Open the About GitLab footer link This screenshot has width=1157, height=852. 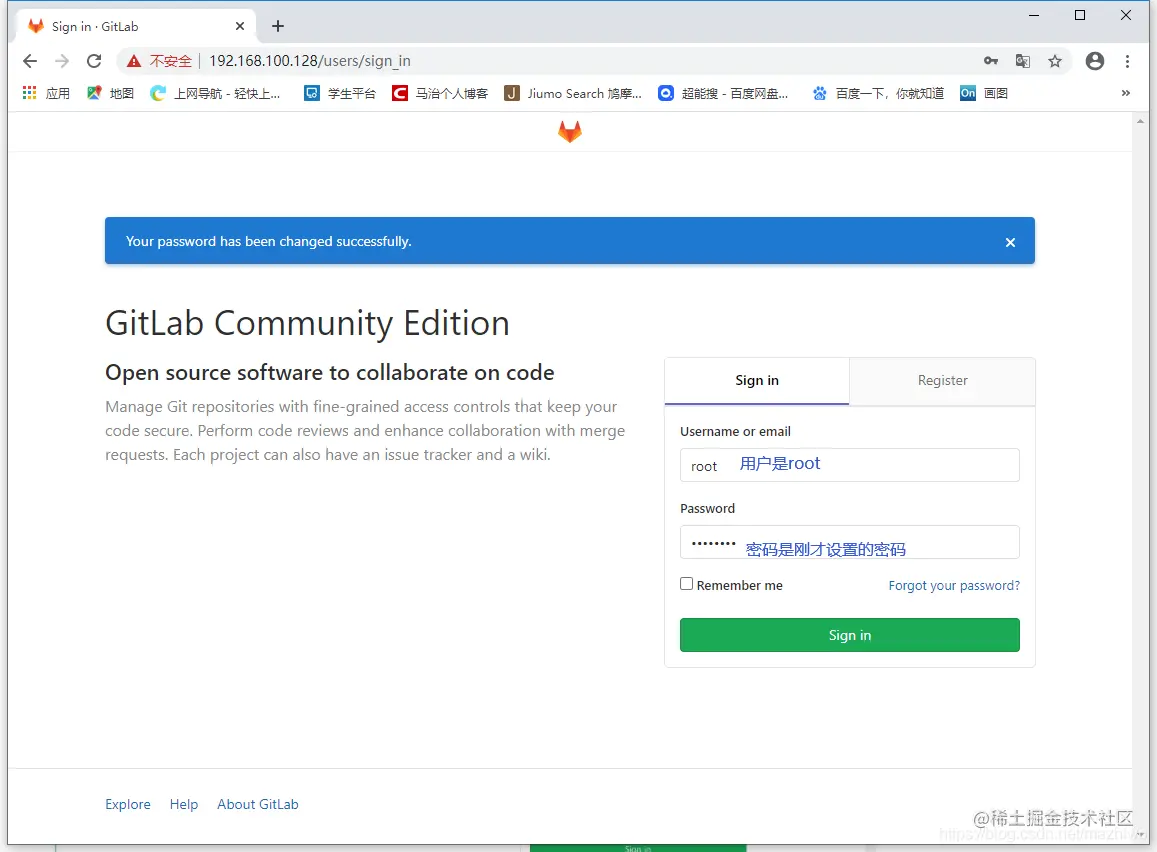point(258,804)
